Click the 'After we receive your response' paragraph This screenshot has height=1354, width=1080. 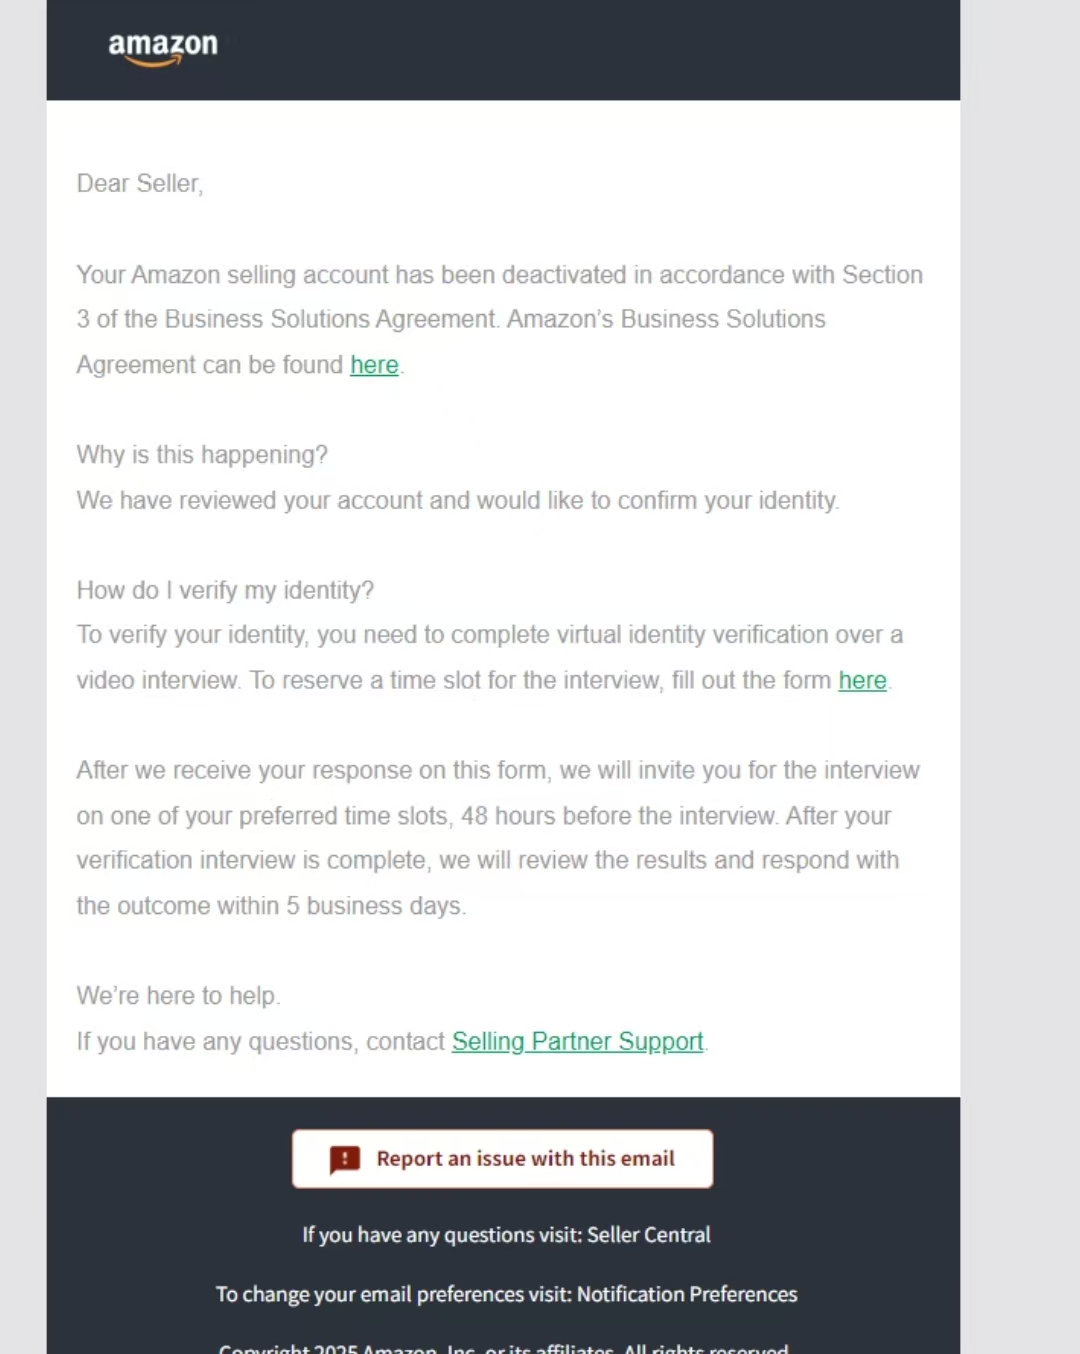click(498, 770)
